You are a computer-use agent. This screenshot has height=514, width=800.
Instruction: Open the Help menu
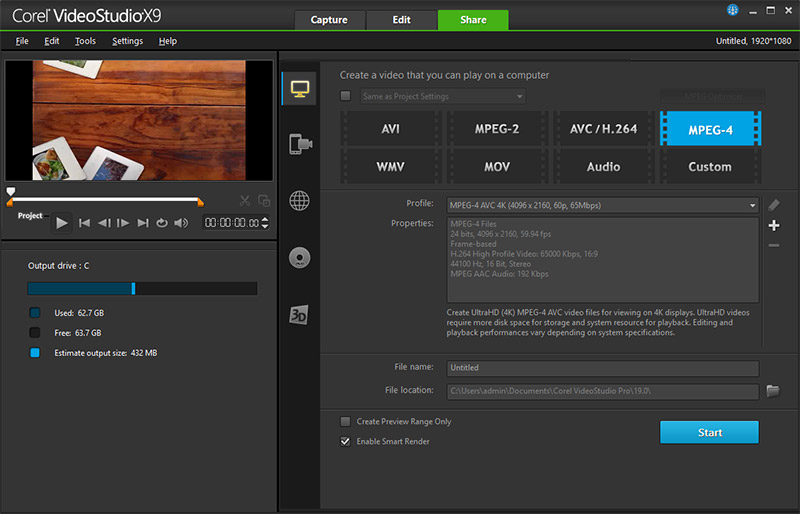167,41
